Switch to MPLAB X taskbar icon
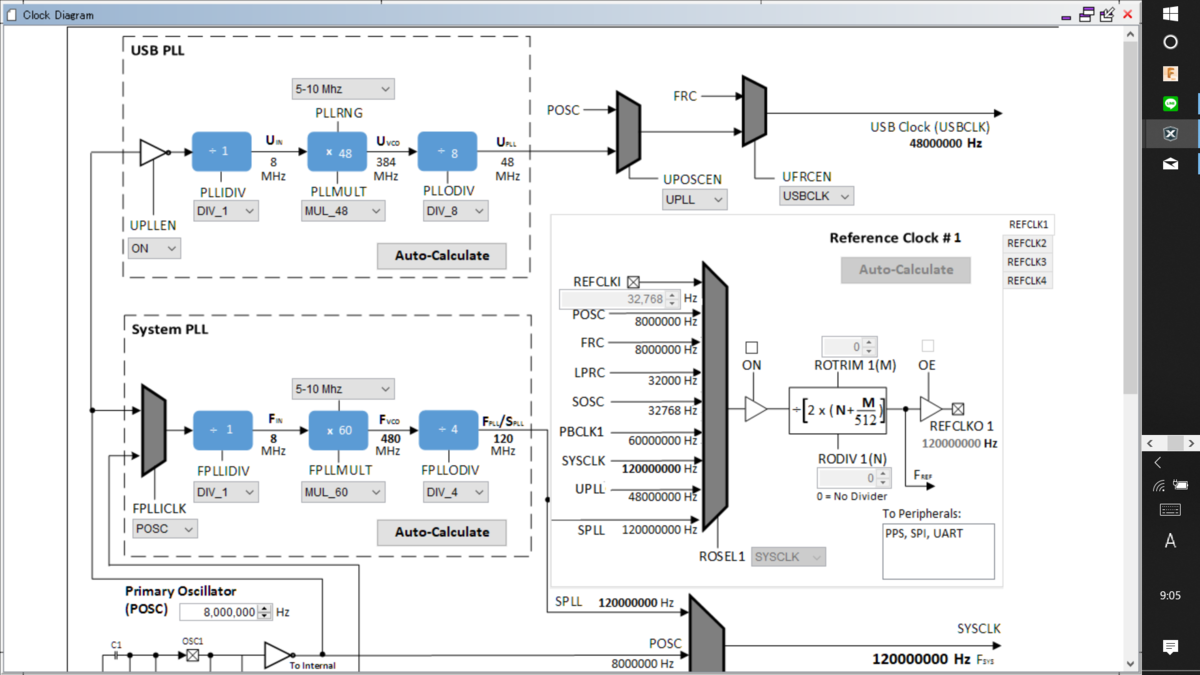 1170,134
